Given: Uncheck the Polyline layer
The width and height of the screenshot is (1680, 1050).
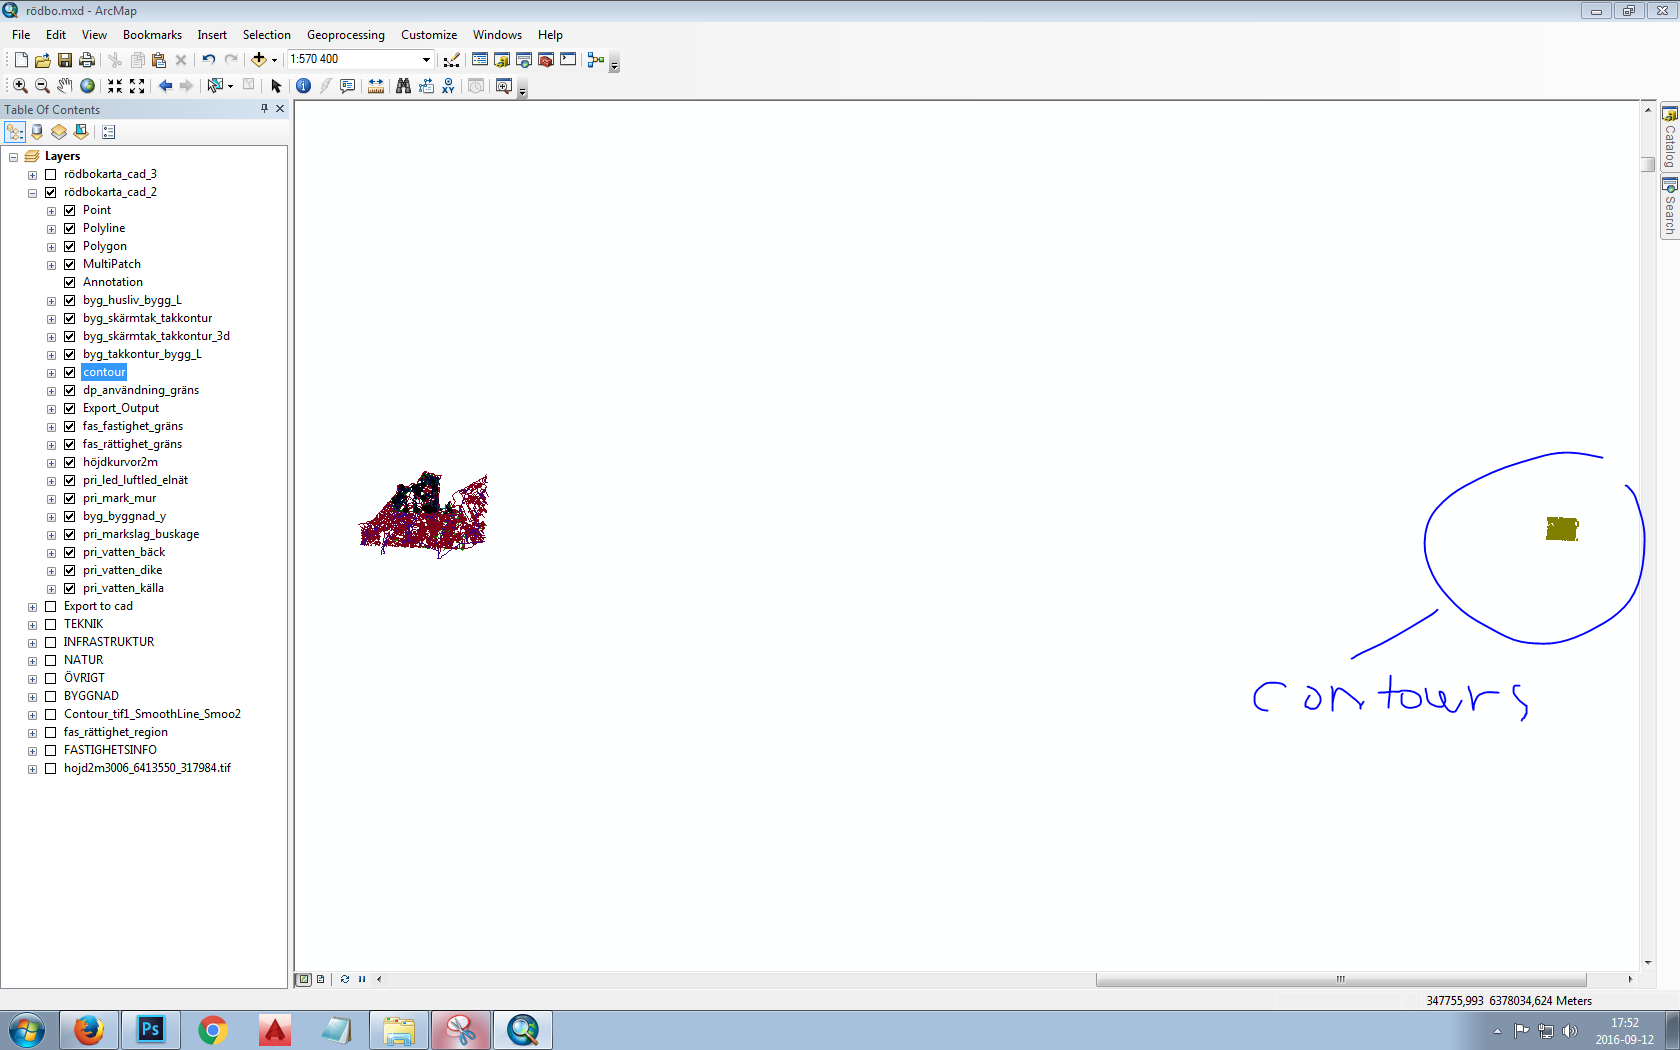Looking at the screenshot, I should (x=70, y=229).
